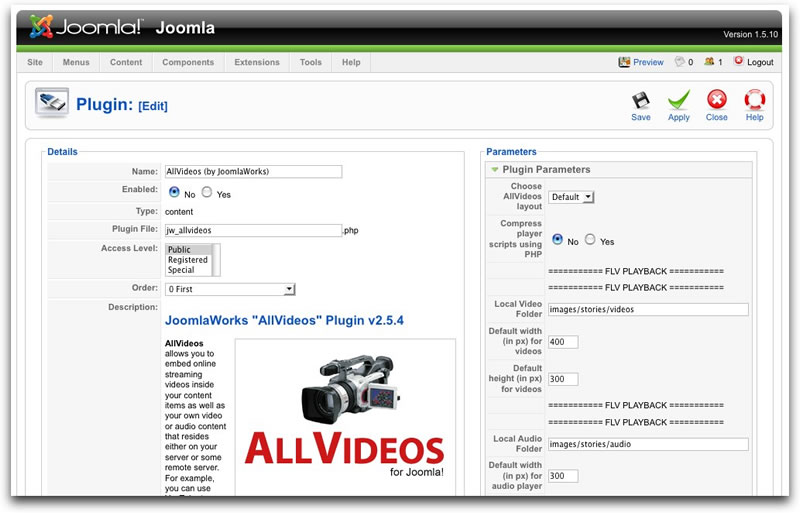Open the Content menu
800x513 pixels.
(x=126, y=62)
